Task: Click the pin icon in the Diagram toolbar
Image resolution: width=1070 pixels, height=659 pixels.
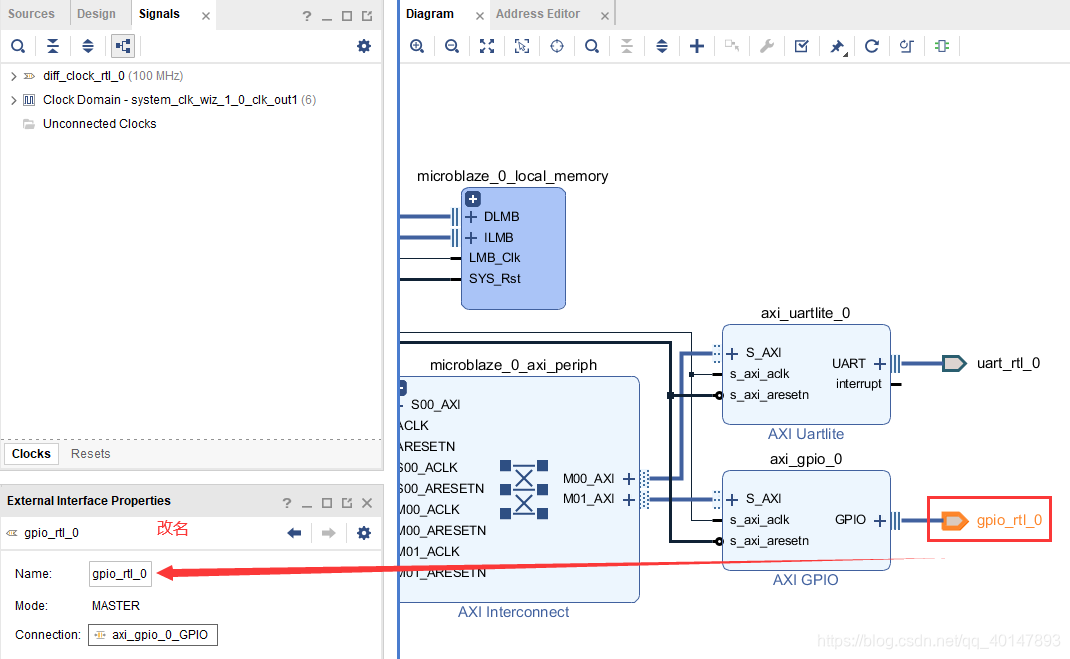Action: point(837,46)
